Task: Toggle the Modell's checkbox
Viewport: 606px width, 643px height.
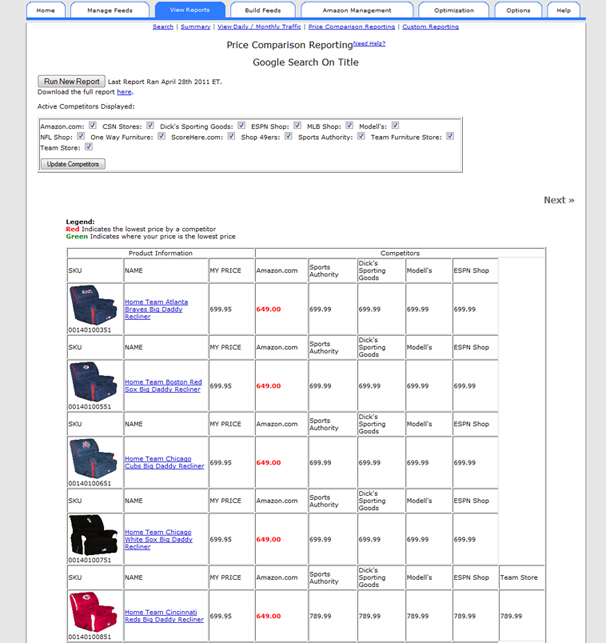Action: [x=395, y=125]
